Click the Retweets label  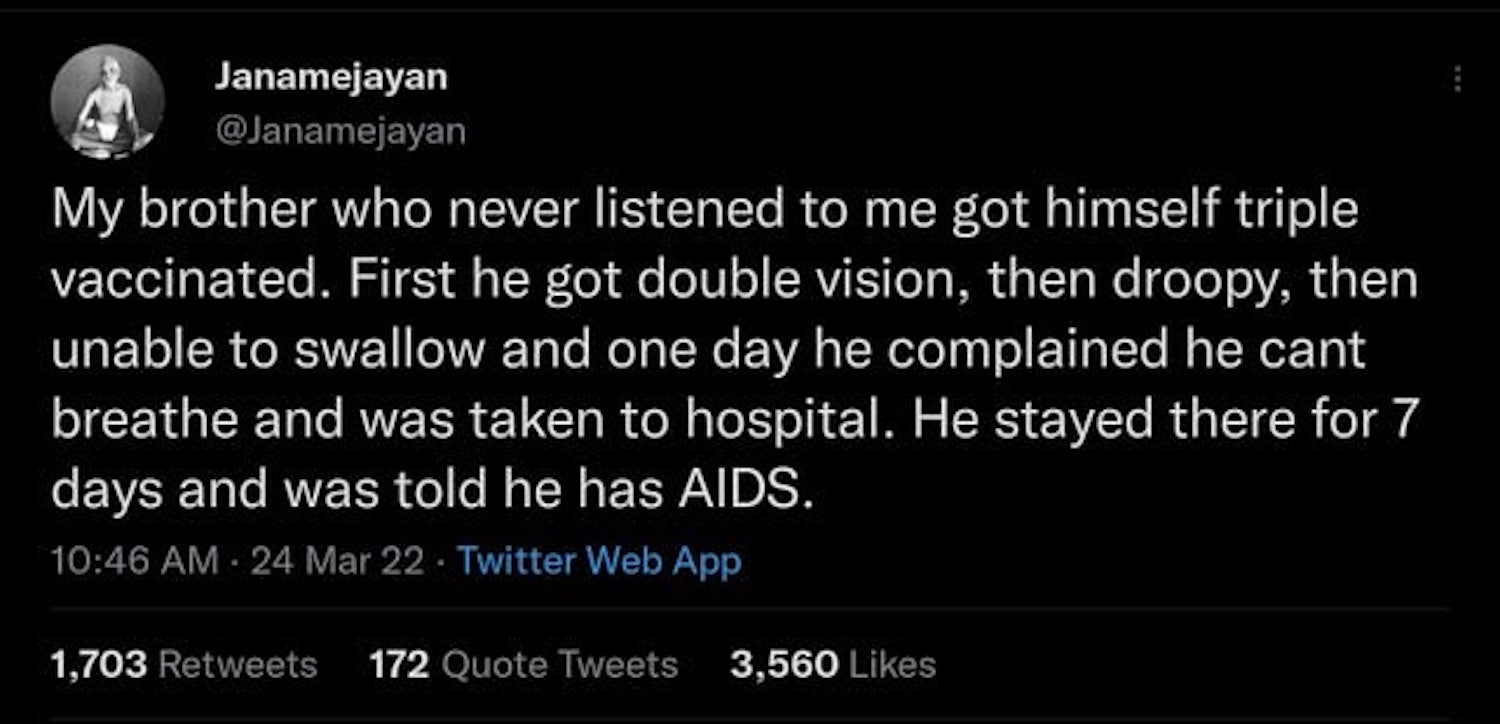point(238,664)
